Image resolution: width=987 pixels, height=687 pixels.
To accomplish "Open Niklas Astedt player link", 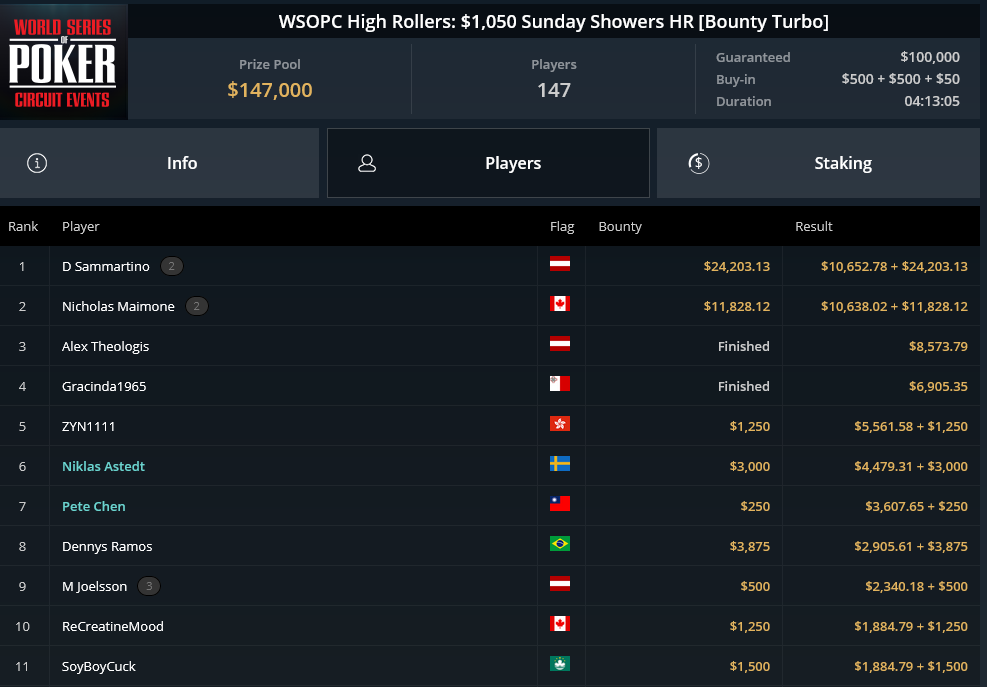I will tap(103, 467).
